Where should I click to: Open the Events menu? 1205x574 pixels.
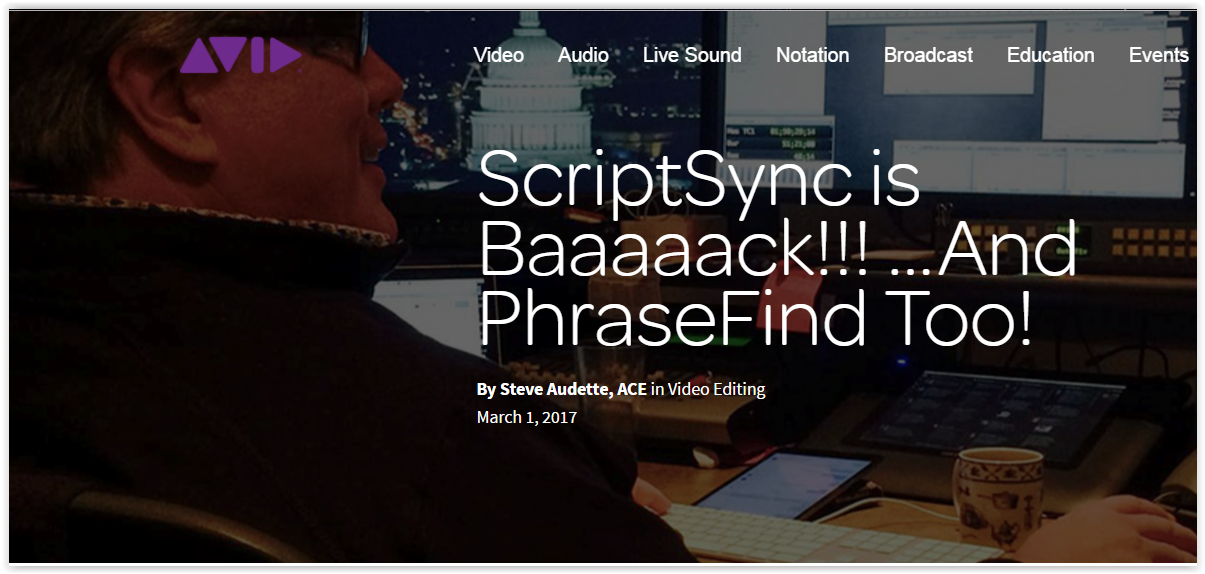pos(1158,55)
